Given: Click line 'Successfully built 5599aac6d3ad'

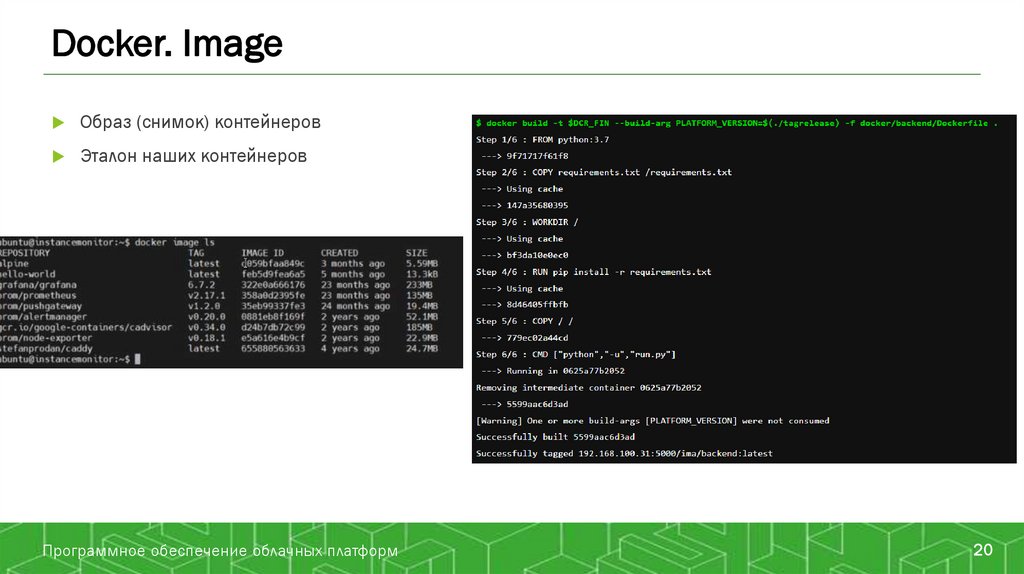Looking at the screenshot, I should 555,437.
